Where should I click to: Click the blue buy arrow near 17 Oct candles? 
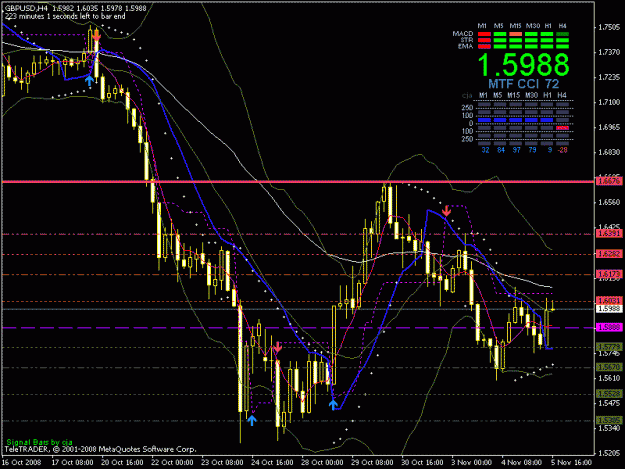click(x=89, y=80)
